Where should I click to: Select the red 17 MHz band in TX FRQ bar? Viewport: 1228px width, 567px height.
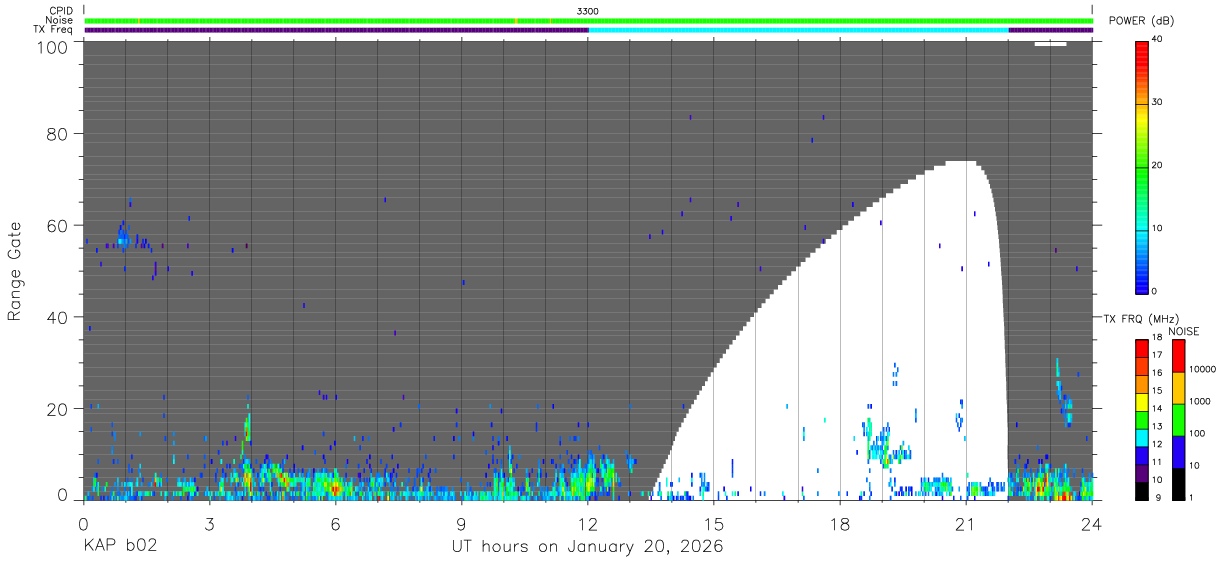coord(1142,349)
